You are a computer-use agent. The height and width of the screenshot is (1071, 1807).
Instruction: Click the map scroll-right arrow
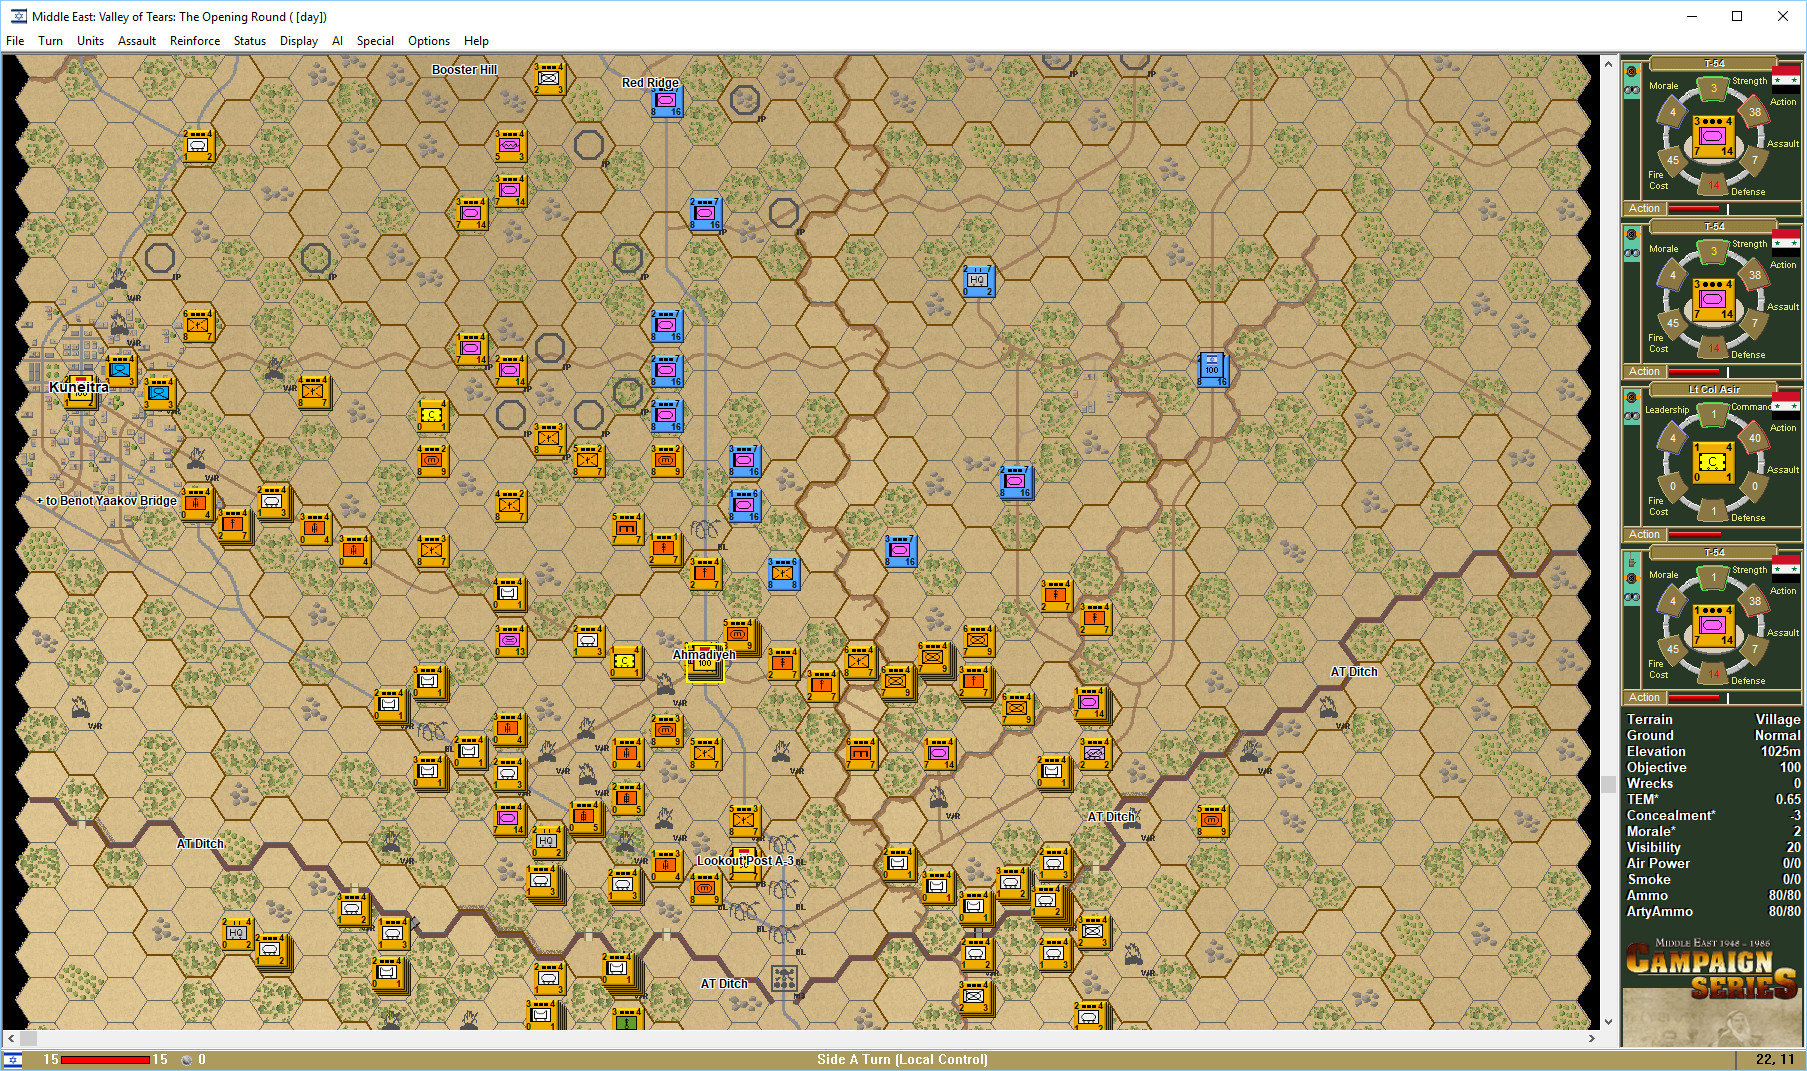click(1592, 1039)
